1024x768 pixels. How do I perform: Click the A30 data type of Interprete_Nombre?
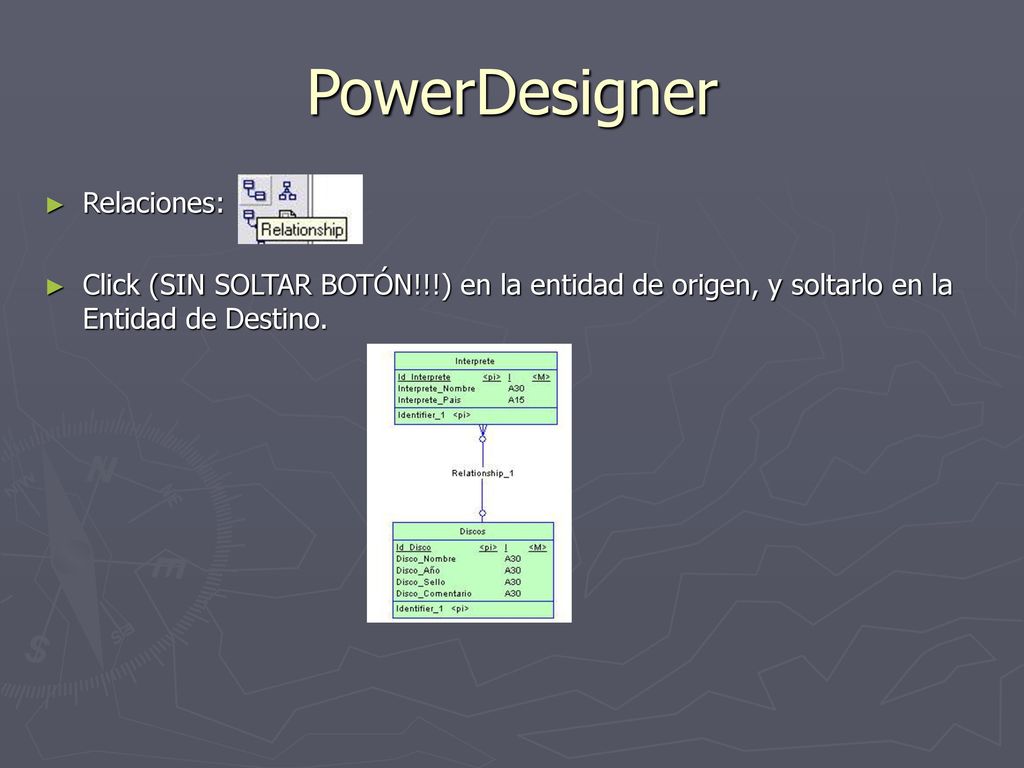point(516,389)
